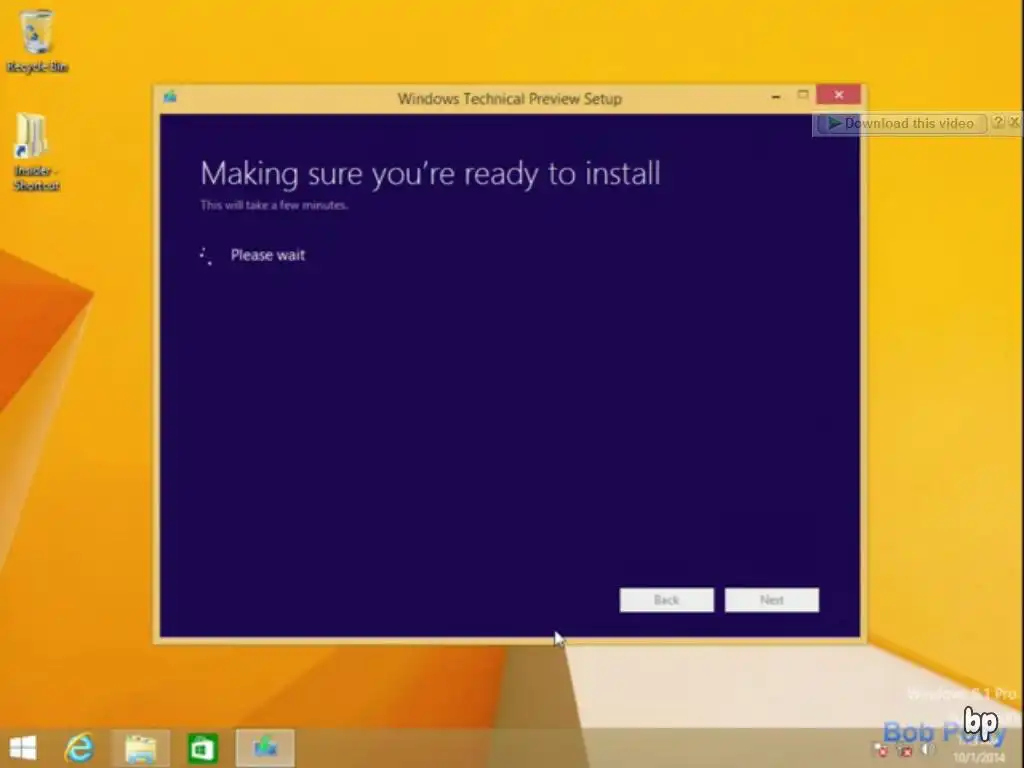The height and width of the screenshot is (768, 1024).
Task: Open the Recycle Bin desktop icon
Action: click(37, 40)
